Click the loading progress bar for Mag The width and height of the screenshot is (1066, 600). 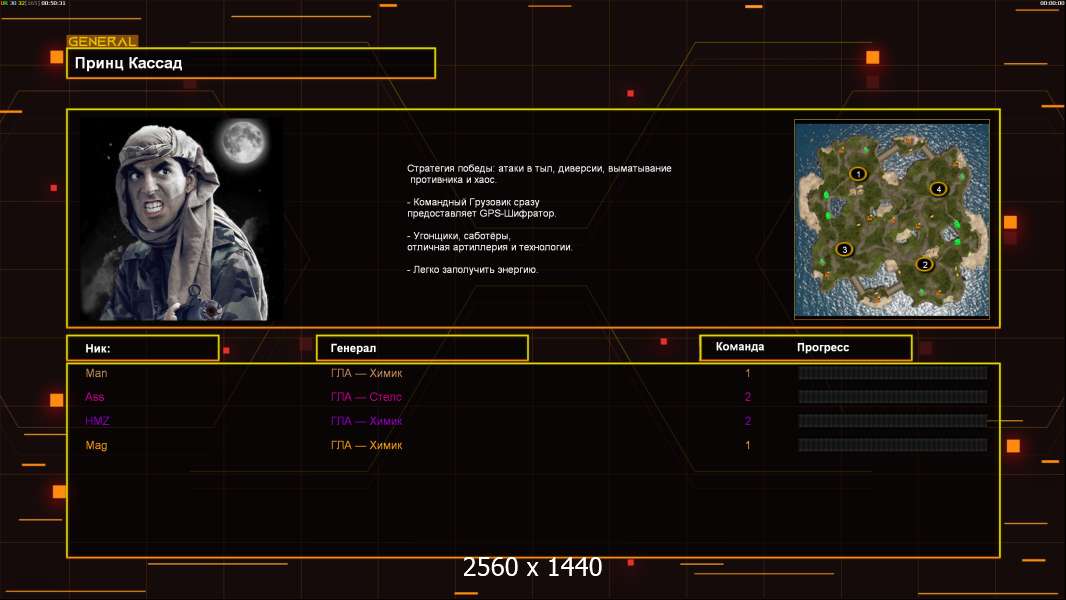coord(892,445)
